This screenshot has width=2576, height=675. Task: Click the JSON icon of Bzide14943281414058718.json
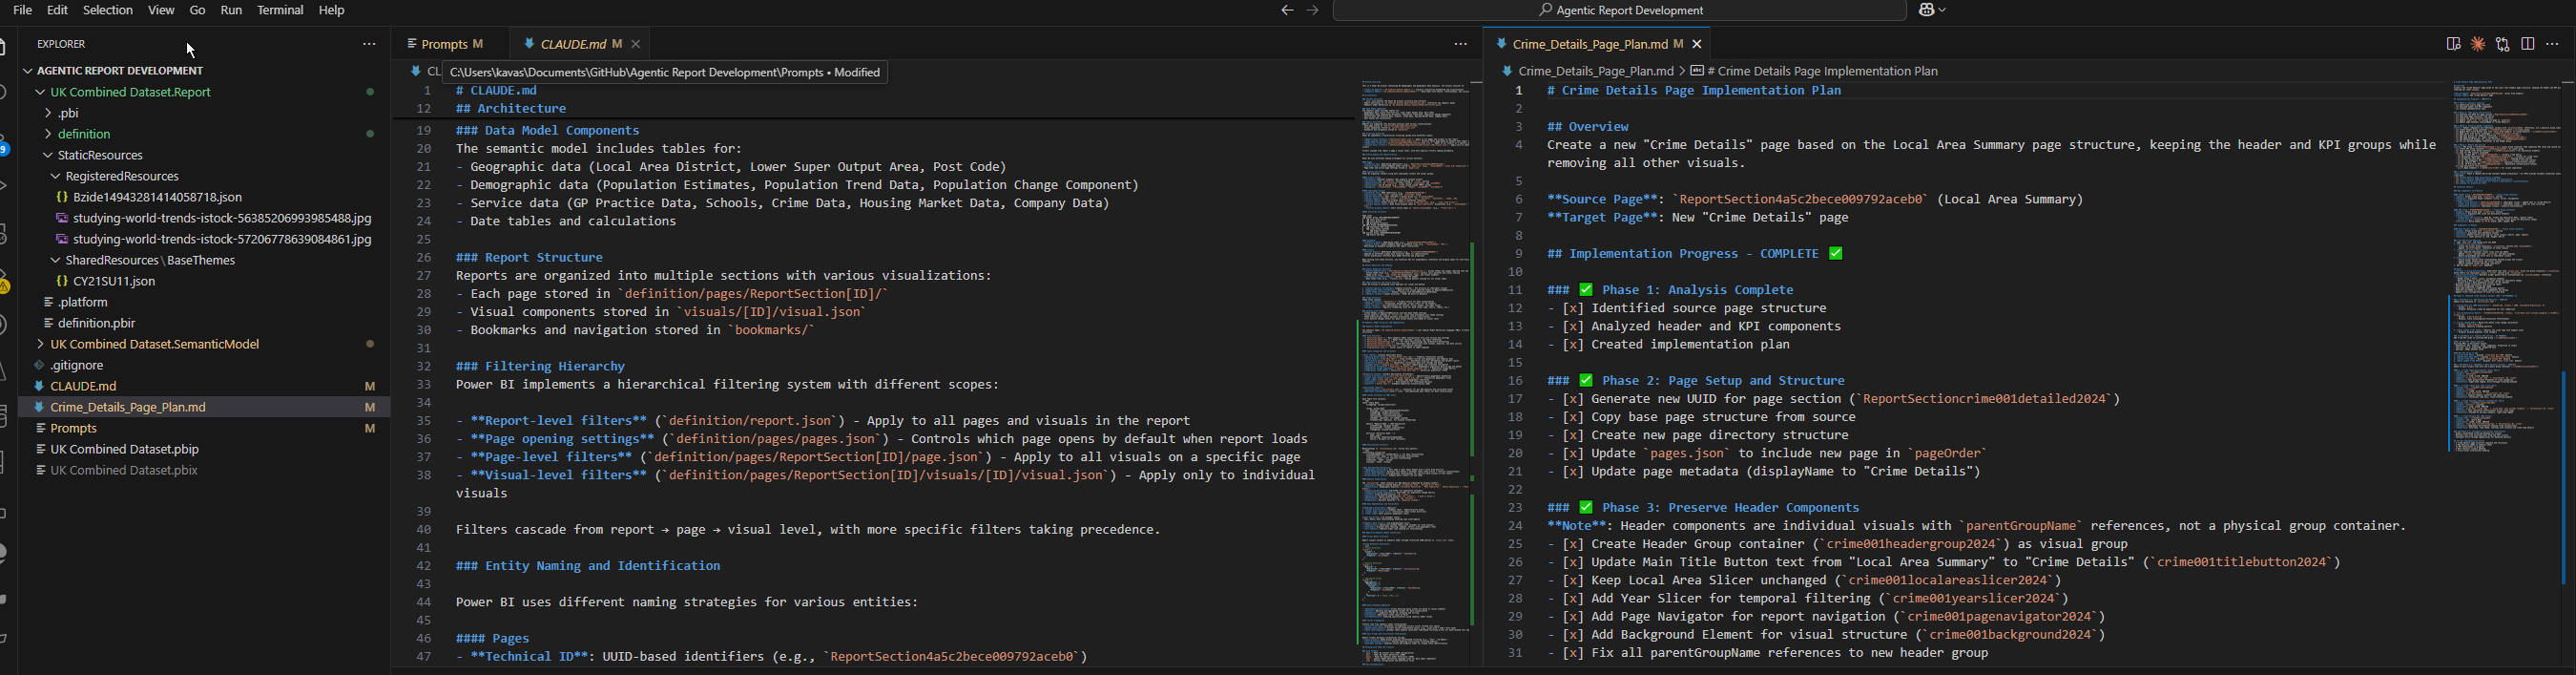(x=62, y=198)
